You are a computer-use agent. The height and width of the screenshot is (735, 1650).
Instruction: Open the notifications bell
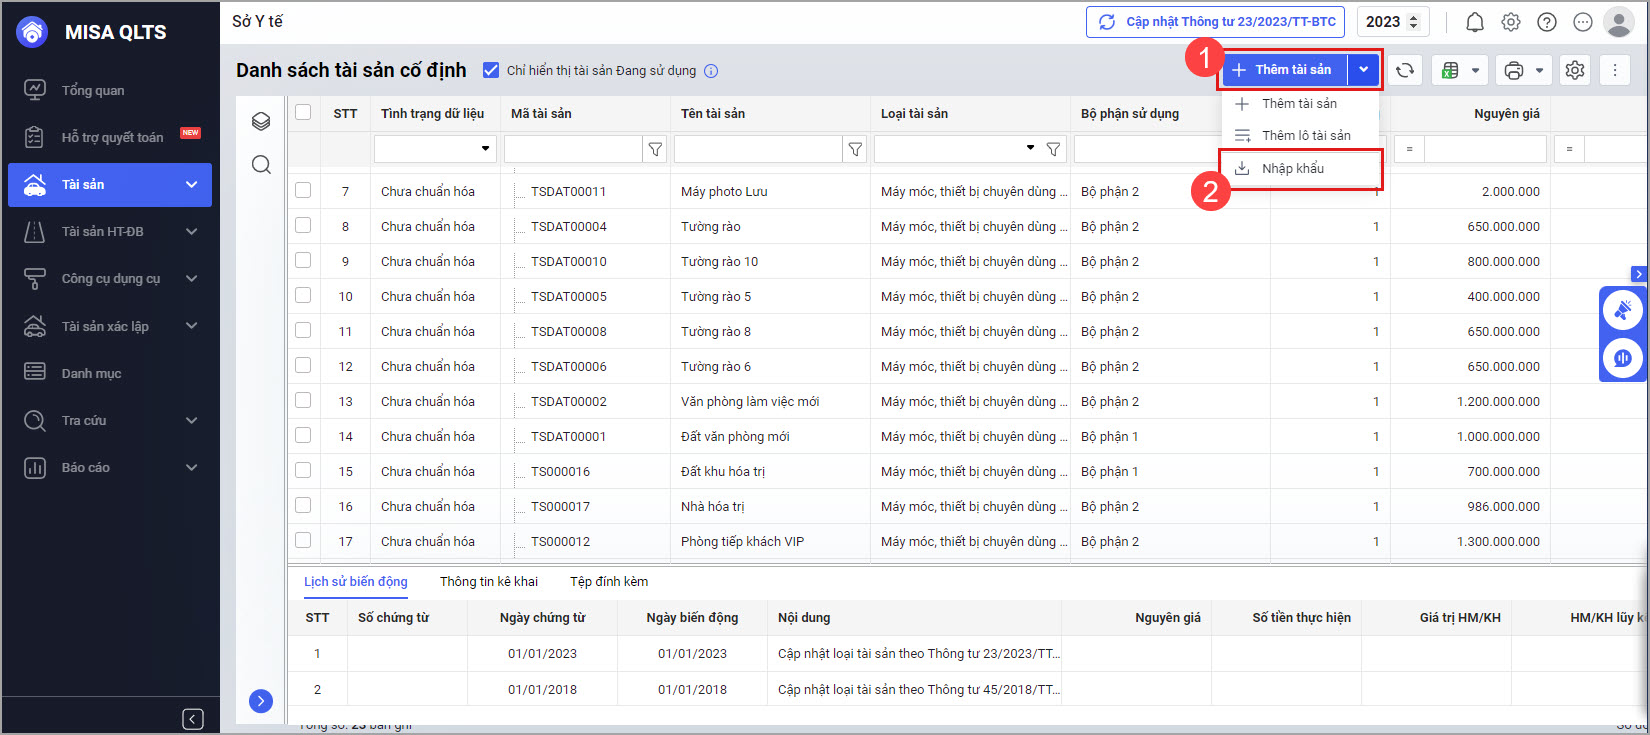coord(1474,22)
